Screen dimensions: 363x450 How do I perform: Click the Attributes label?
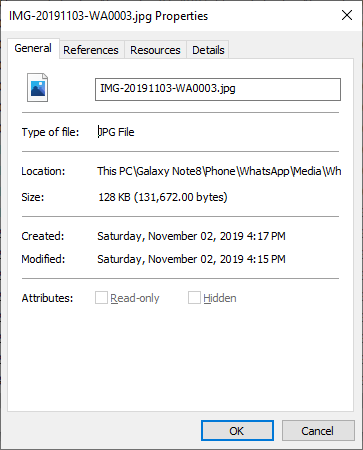pos(47,298)
